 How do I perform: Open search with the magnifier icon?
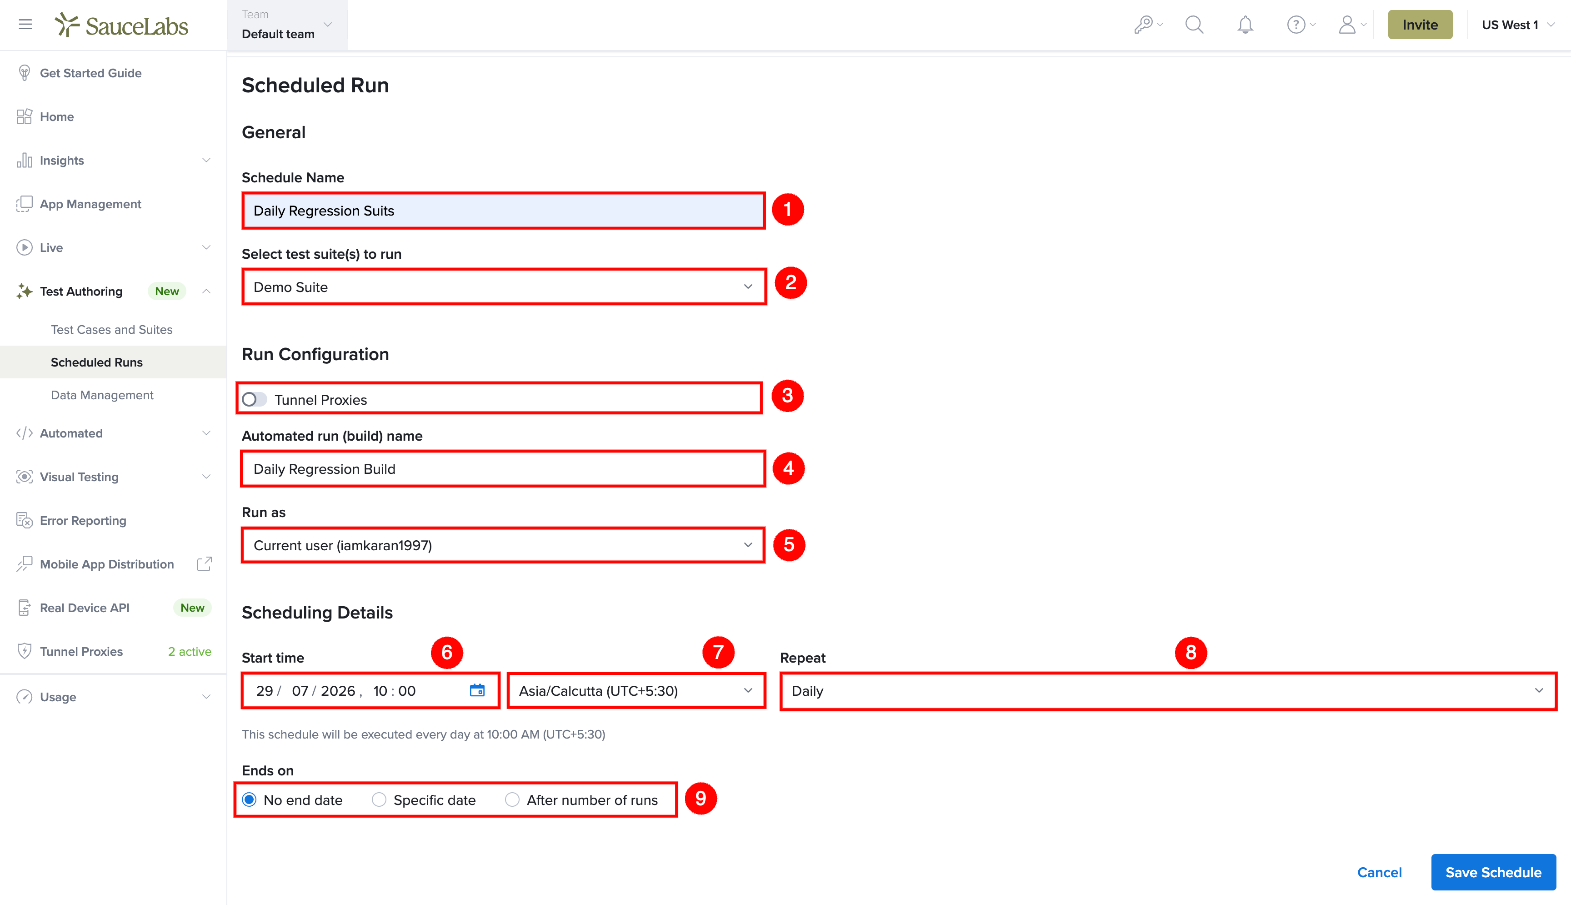(x=1194, y=25)
